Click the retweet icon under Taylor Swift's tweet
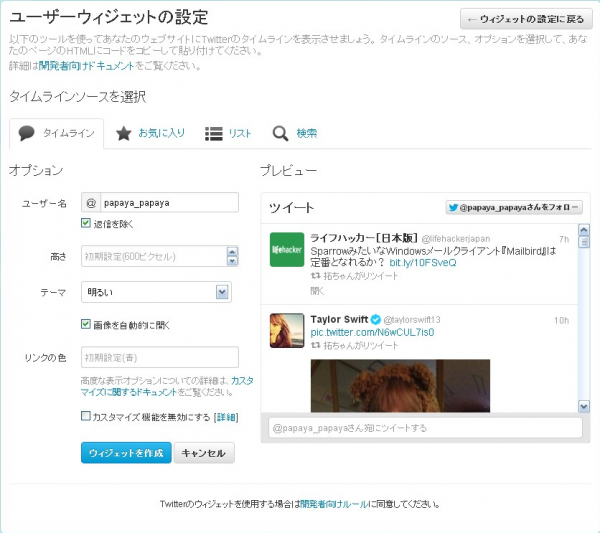The width and height of the screenshot is (600, 533). point(315,345)
